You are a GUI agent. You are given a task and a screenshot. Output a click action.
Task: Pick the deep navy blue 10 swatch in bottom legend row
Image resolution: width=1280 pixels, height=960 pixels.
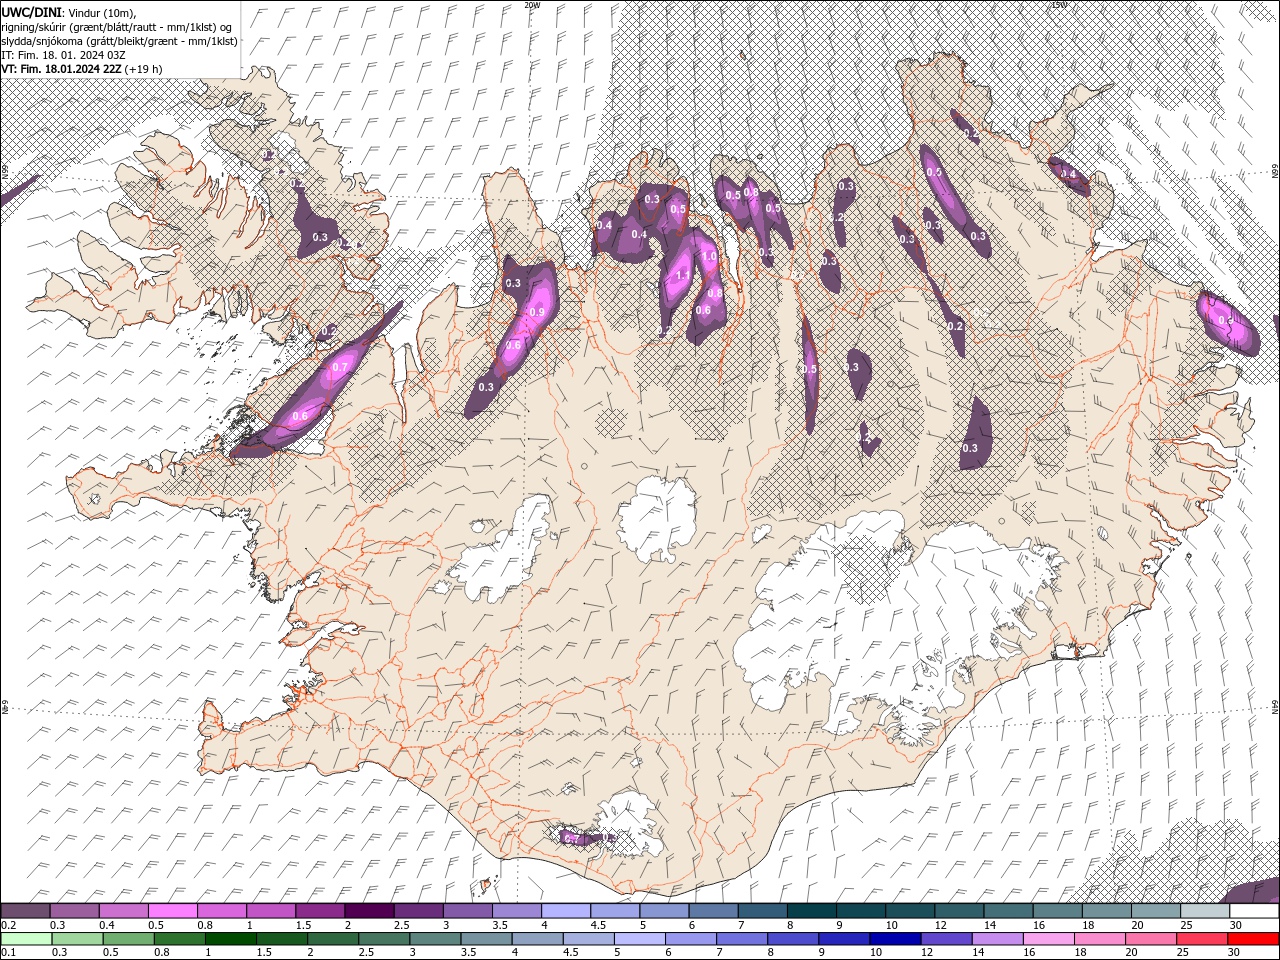point(894,939)
